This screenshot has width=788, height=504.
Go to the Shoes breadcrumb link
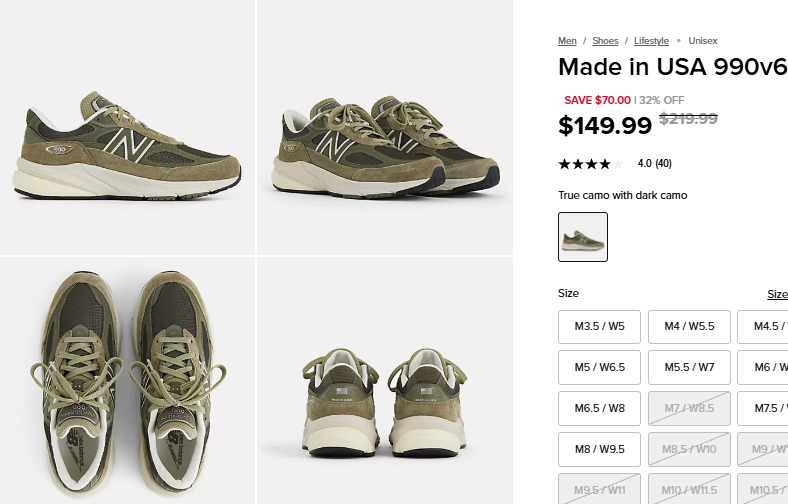pyautogui.click(x=605, y=41)
